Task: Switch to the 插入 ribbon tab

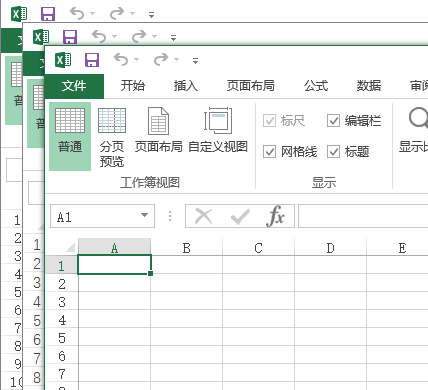Action: [x=186, y=86]
